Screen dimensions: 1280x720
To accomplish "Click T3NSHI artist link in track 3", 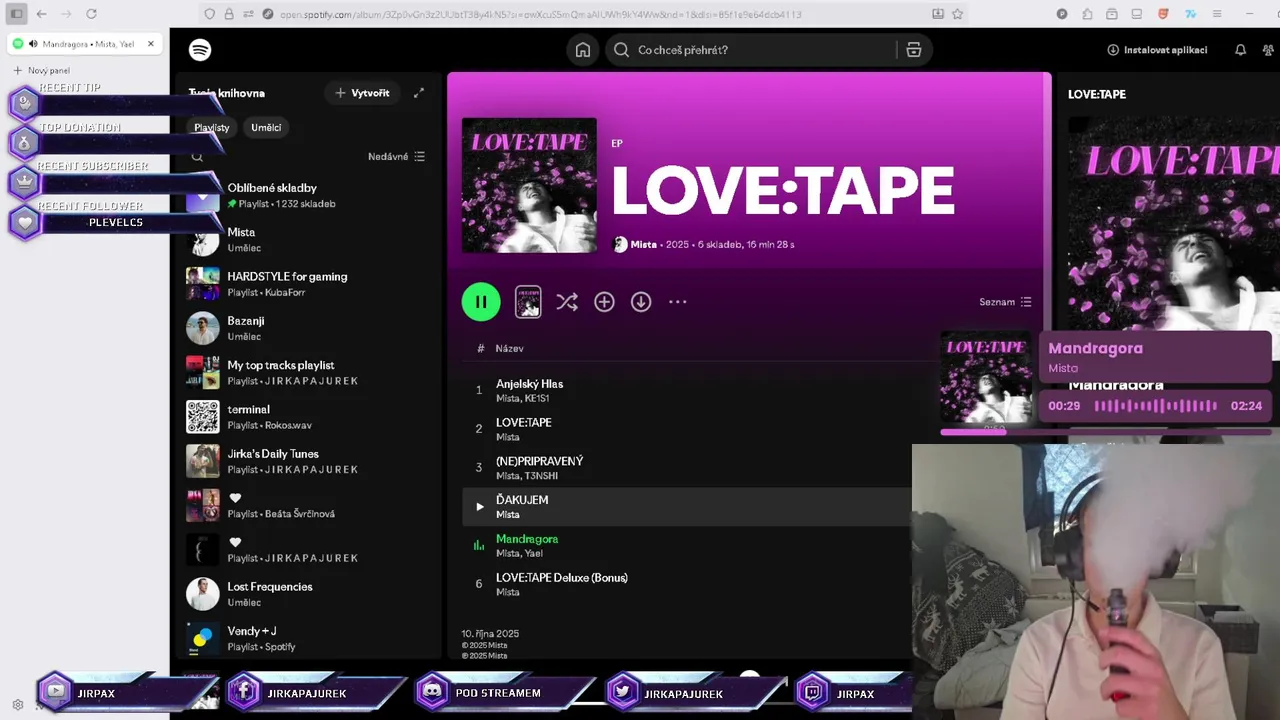I will (541, 476).
